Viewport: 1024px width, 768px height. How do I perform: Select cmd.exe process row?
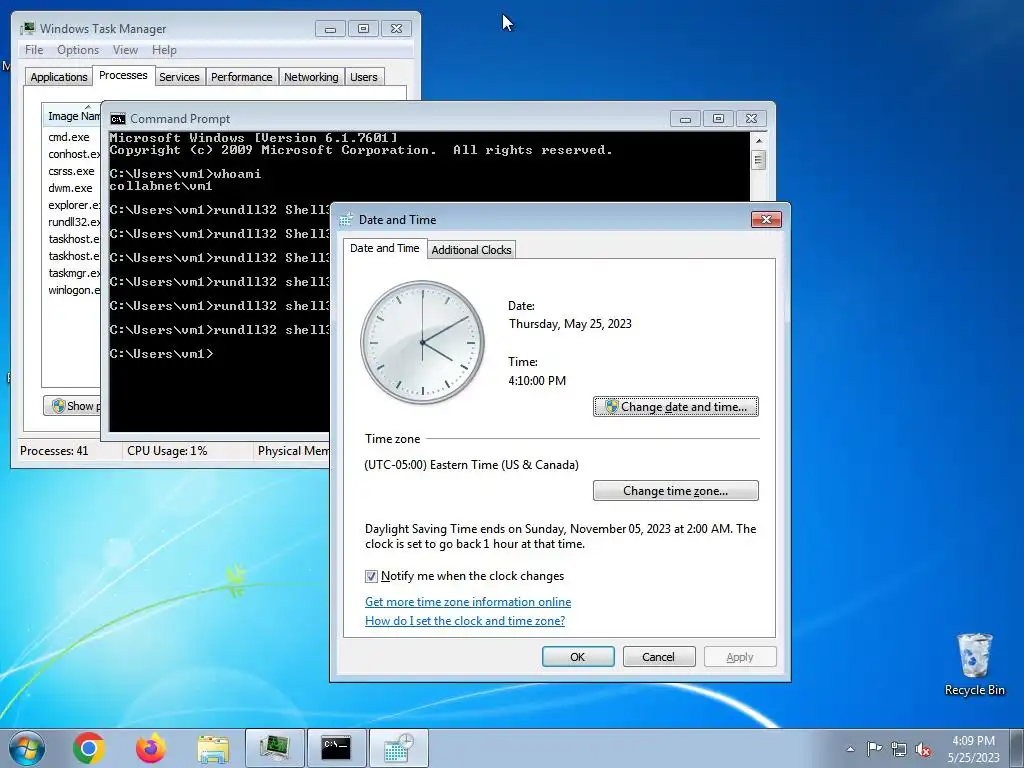coord(72,136)
